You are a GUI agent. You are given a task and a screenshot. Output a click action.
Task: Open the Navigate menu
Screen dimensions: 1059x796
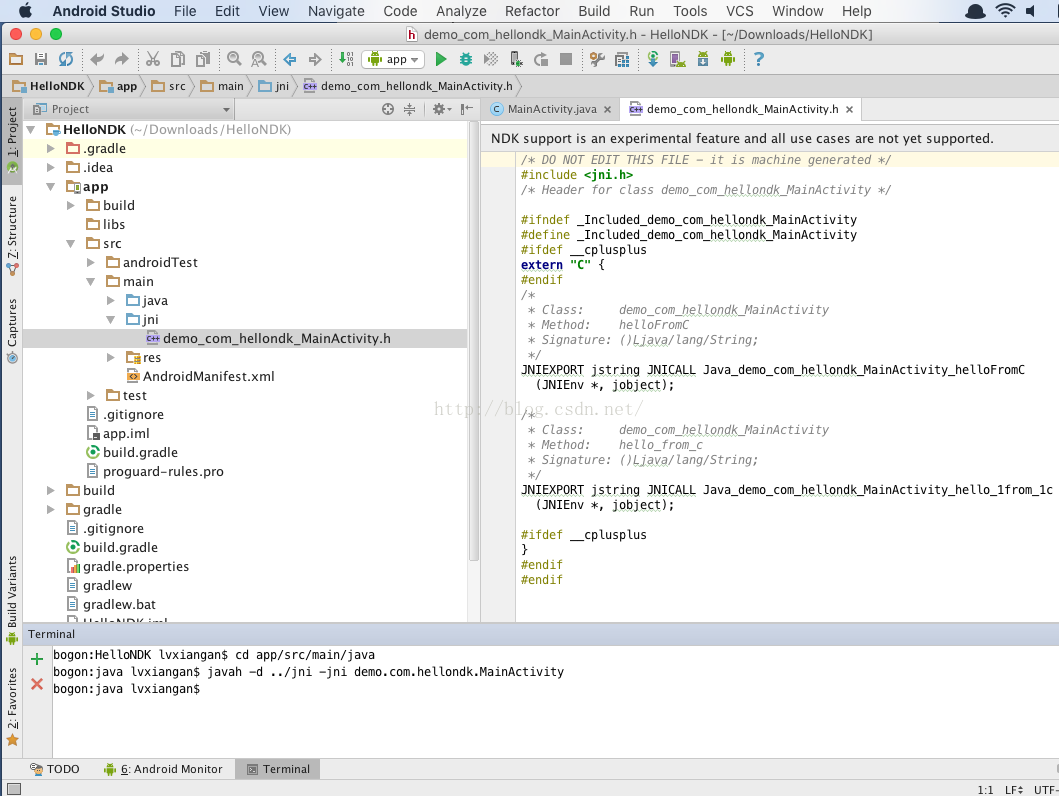[336, 11]
